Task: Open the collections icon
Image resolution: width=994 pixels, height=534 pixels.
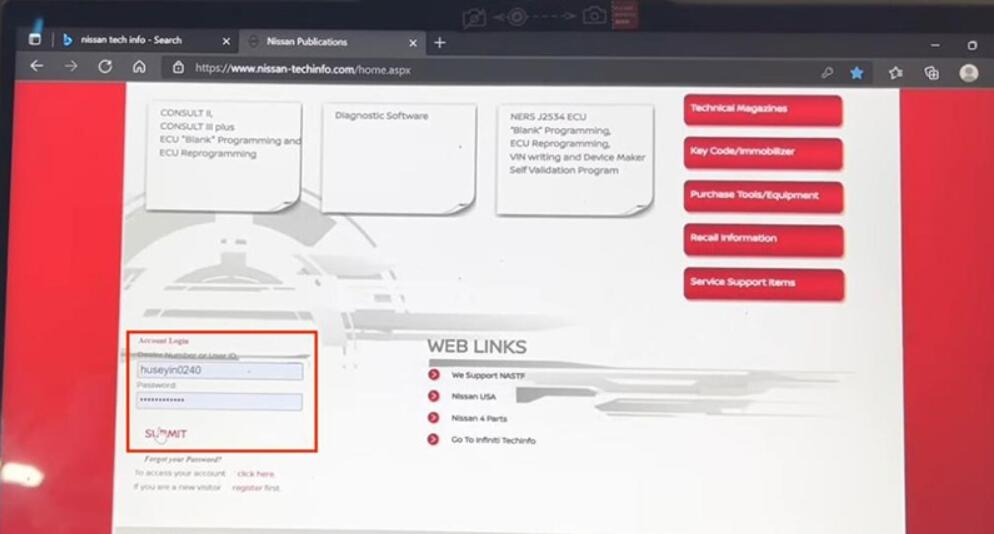Action: (x=931, y=73)
